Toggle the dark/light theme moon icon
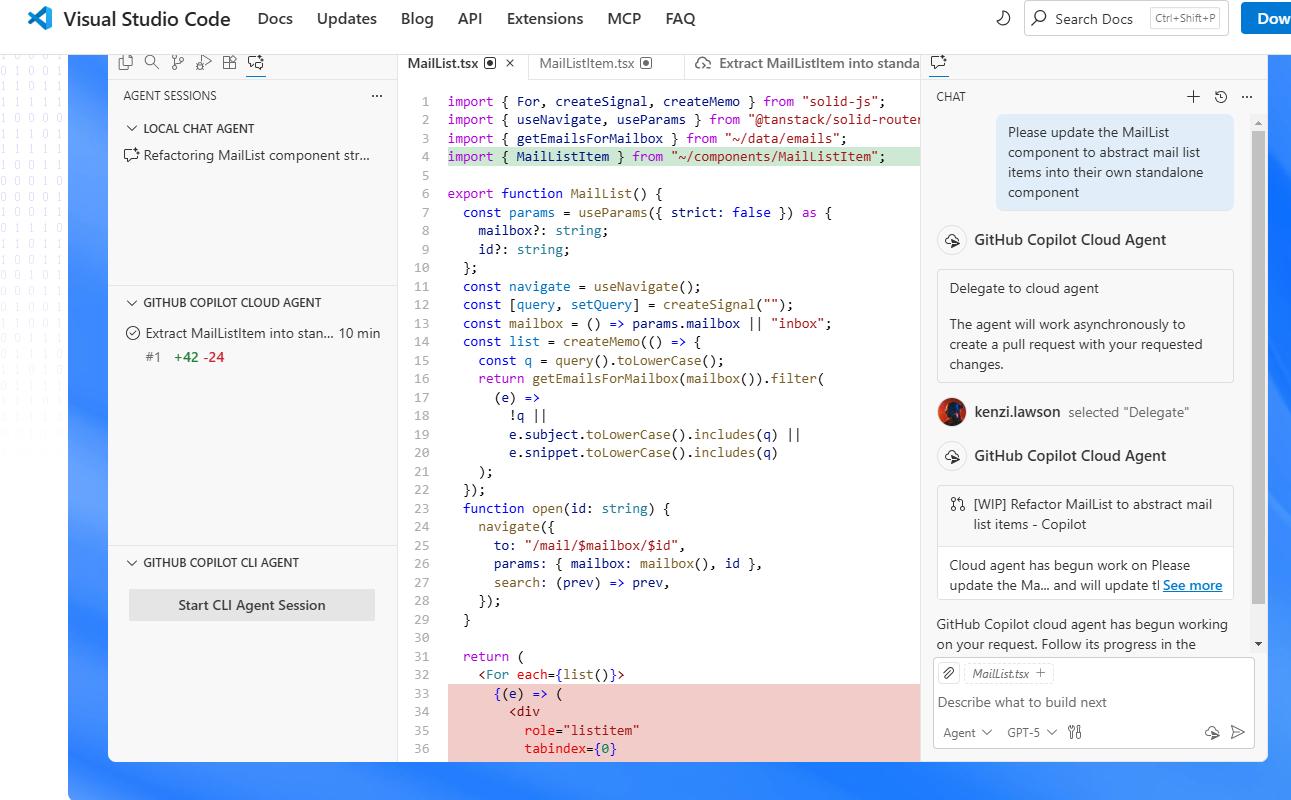 click(x=1004, y=18)
